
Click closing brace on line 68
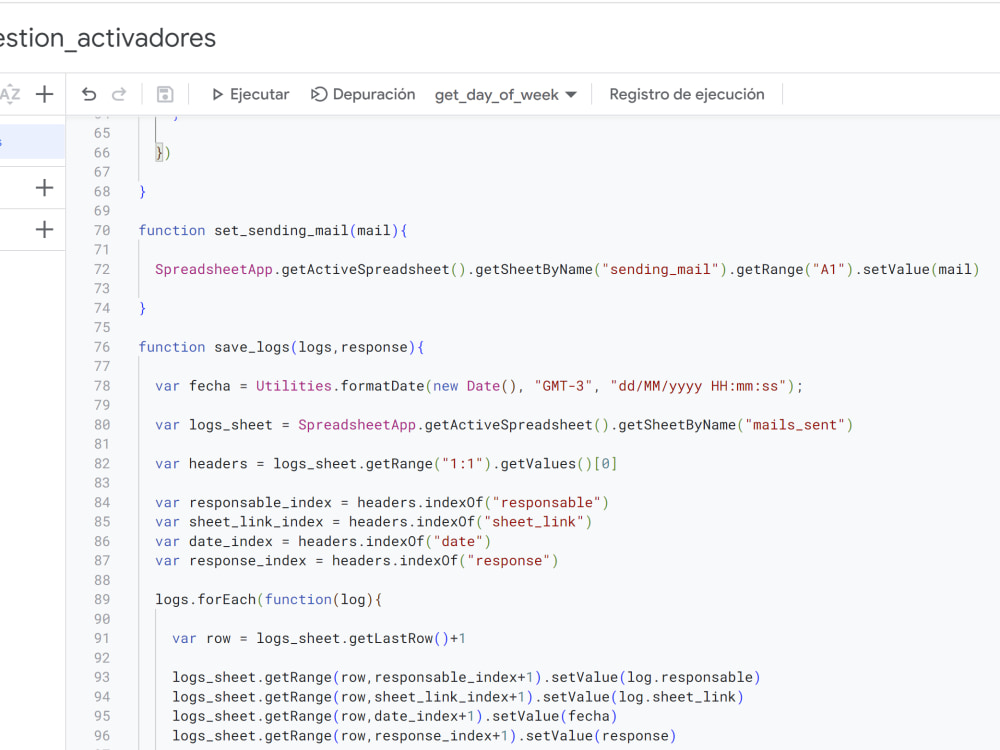[142, 191]
